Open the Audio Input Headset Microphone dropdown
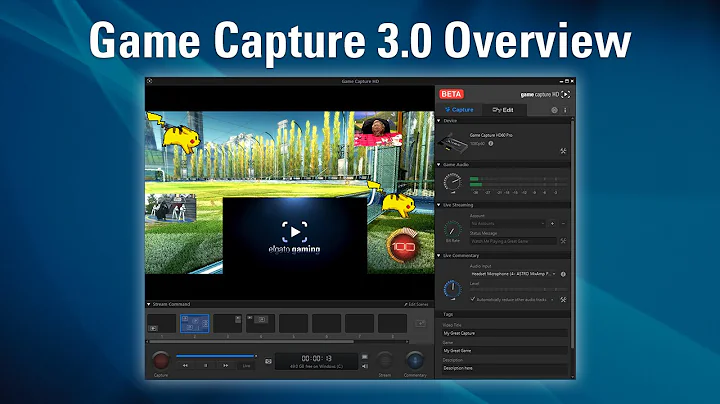The image size is (720, 404). [x=513, y=274]
